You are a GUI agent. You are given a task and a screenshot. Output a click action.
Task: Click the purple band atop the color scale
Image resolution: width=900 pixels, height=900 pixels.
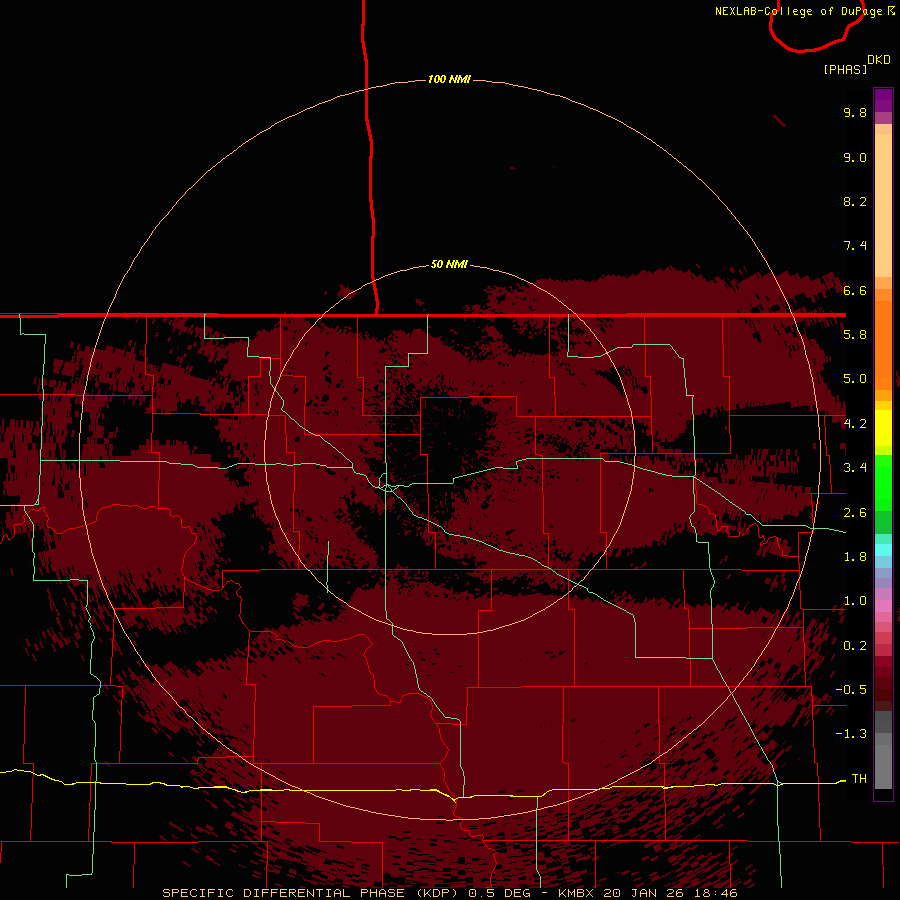coord(883,100)
